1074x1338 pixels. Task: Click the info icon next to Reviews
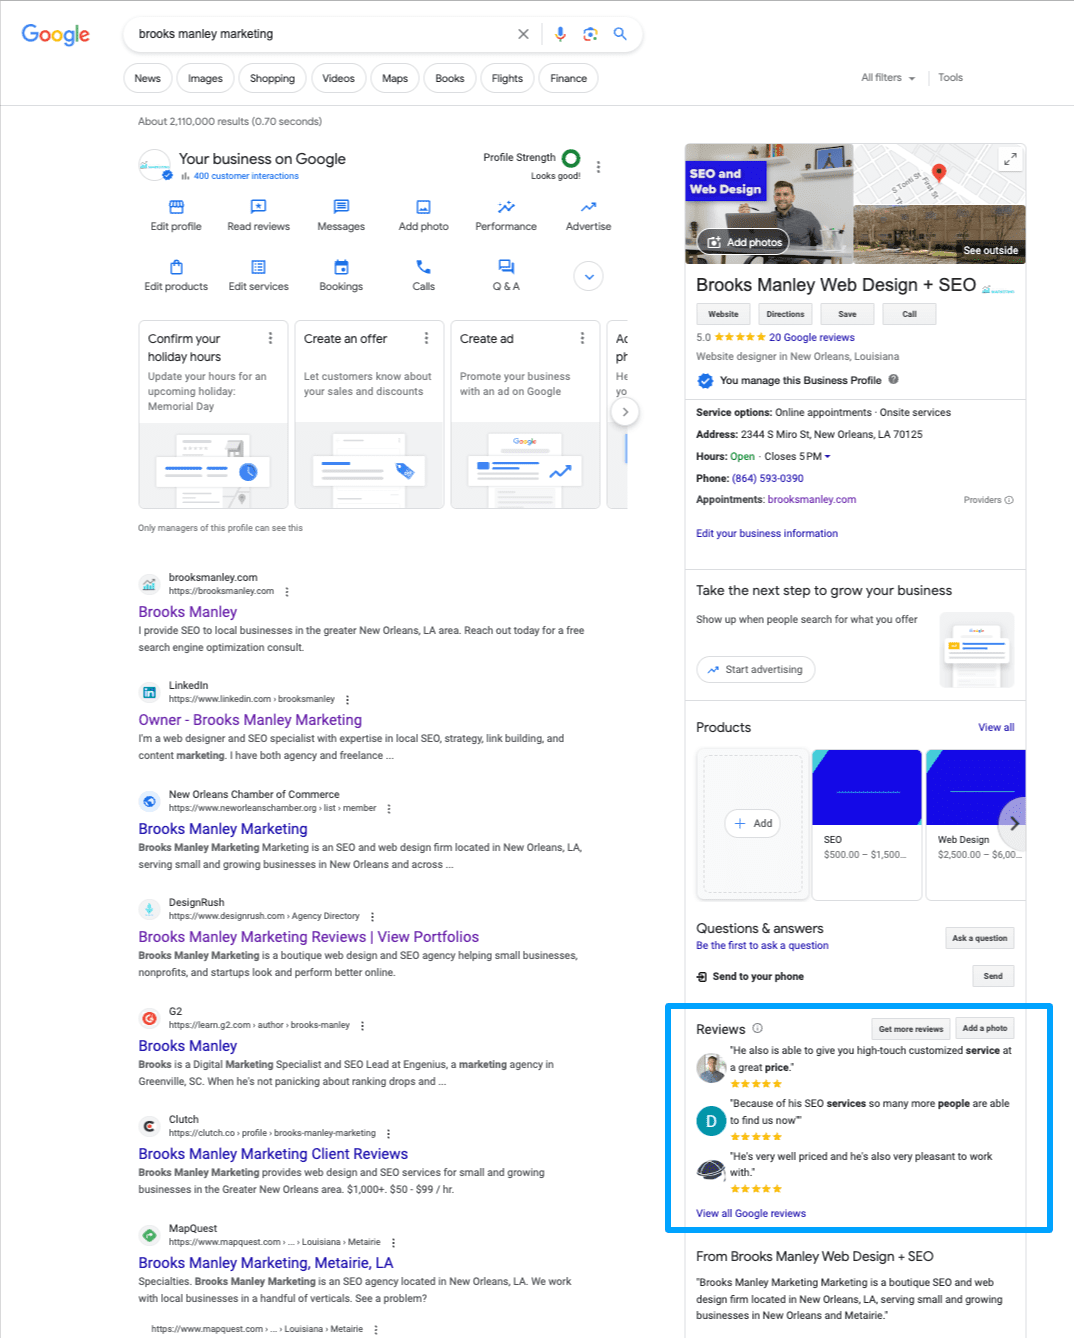(757, 1028)
